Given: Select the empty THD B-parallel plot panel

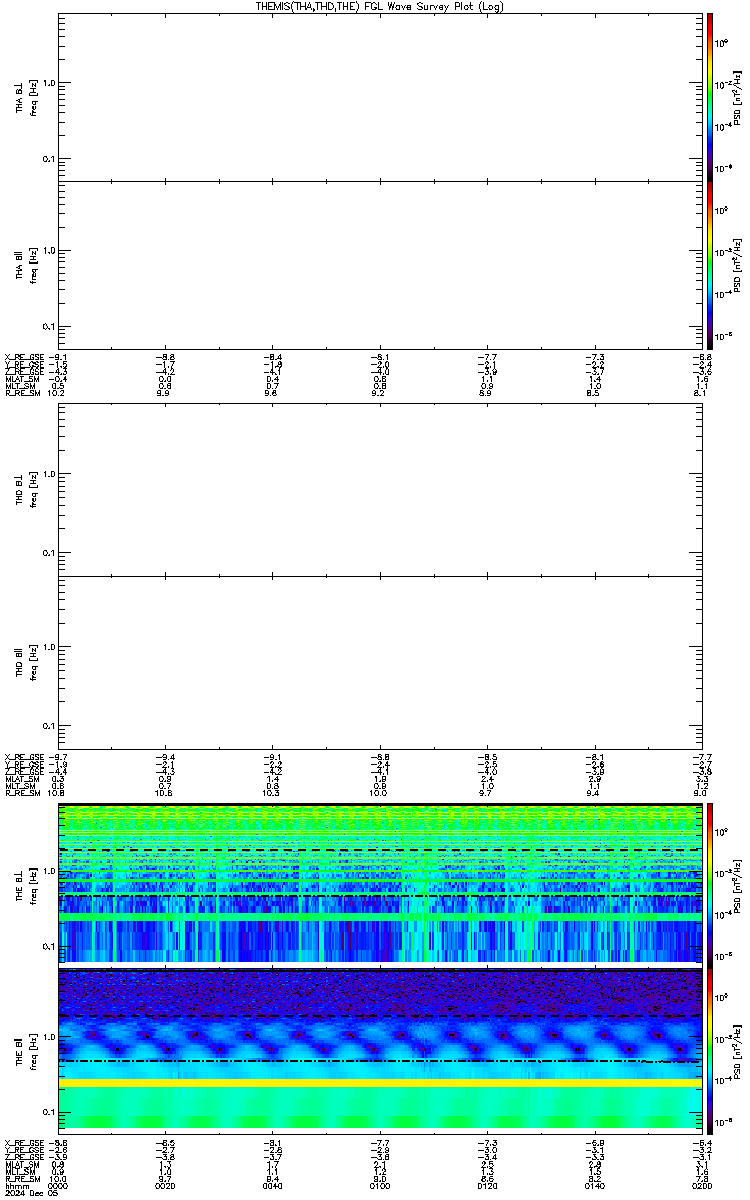Looking at the screenshot, I should 379,661.
